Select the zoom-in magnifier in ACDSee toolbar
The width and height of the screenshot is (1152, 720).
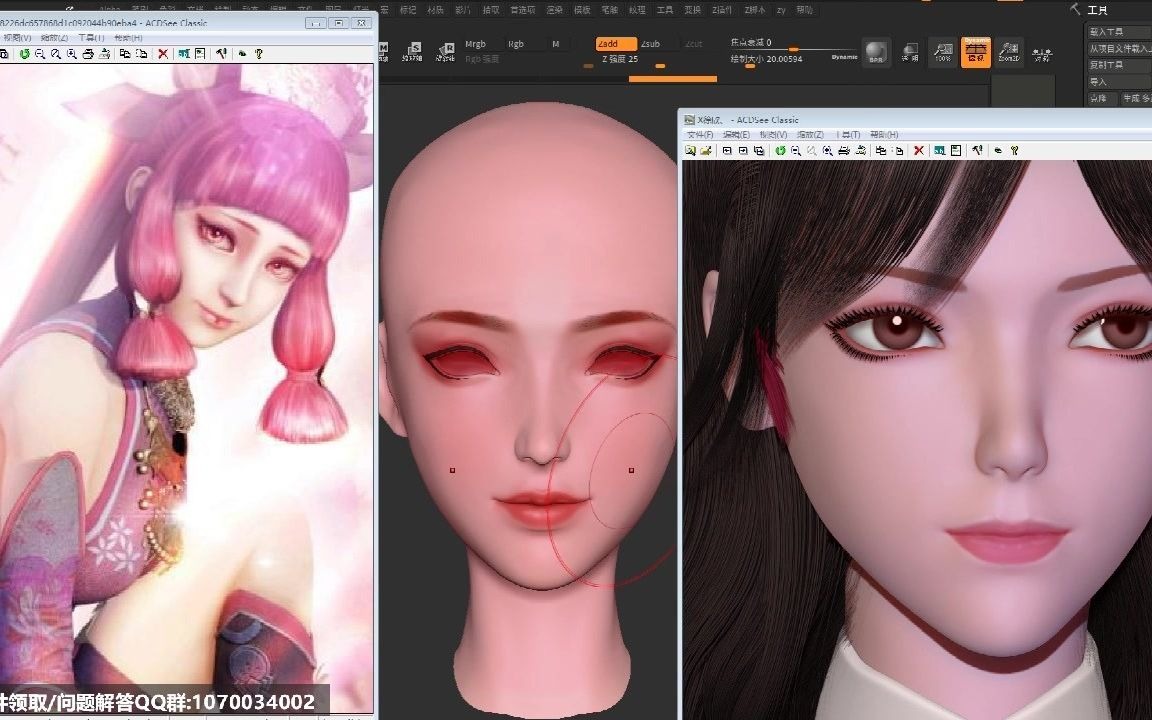[x=825, y=150]
